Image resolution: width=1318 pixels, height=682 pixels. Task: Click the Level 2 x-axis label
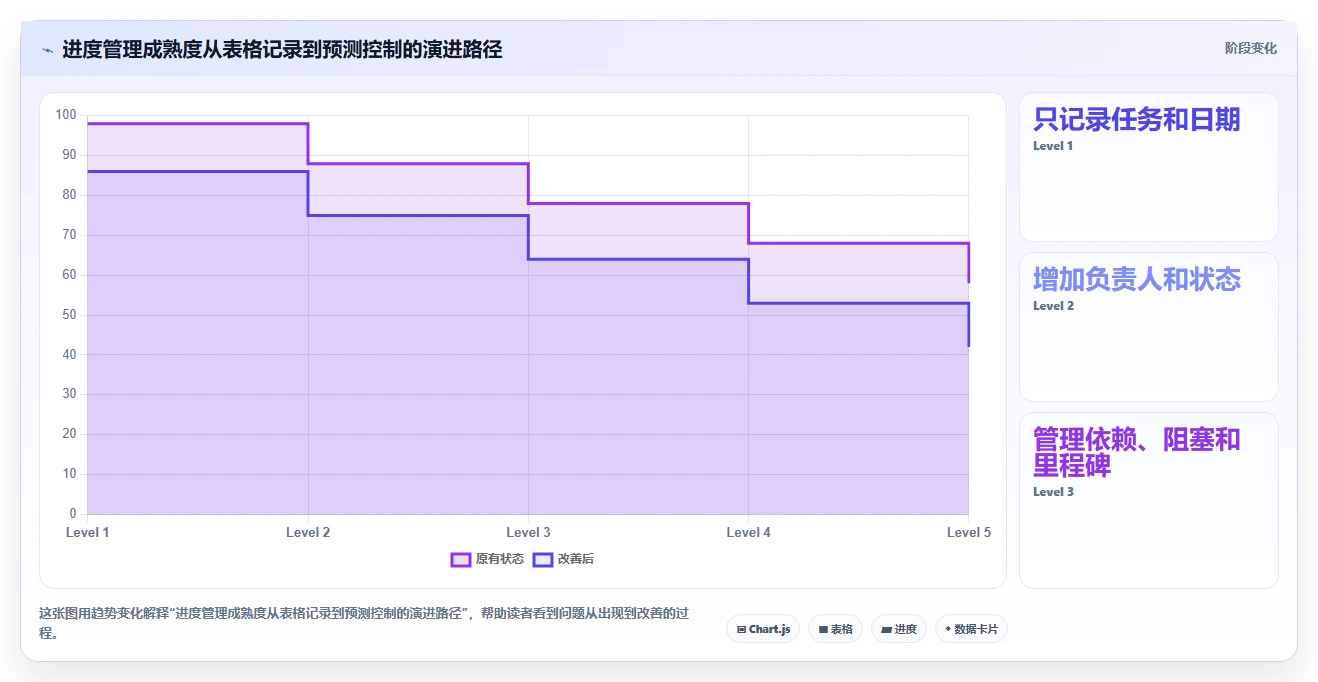tap(308, 532)
